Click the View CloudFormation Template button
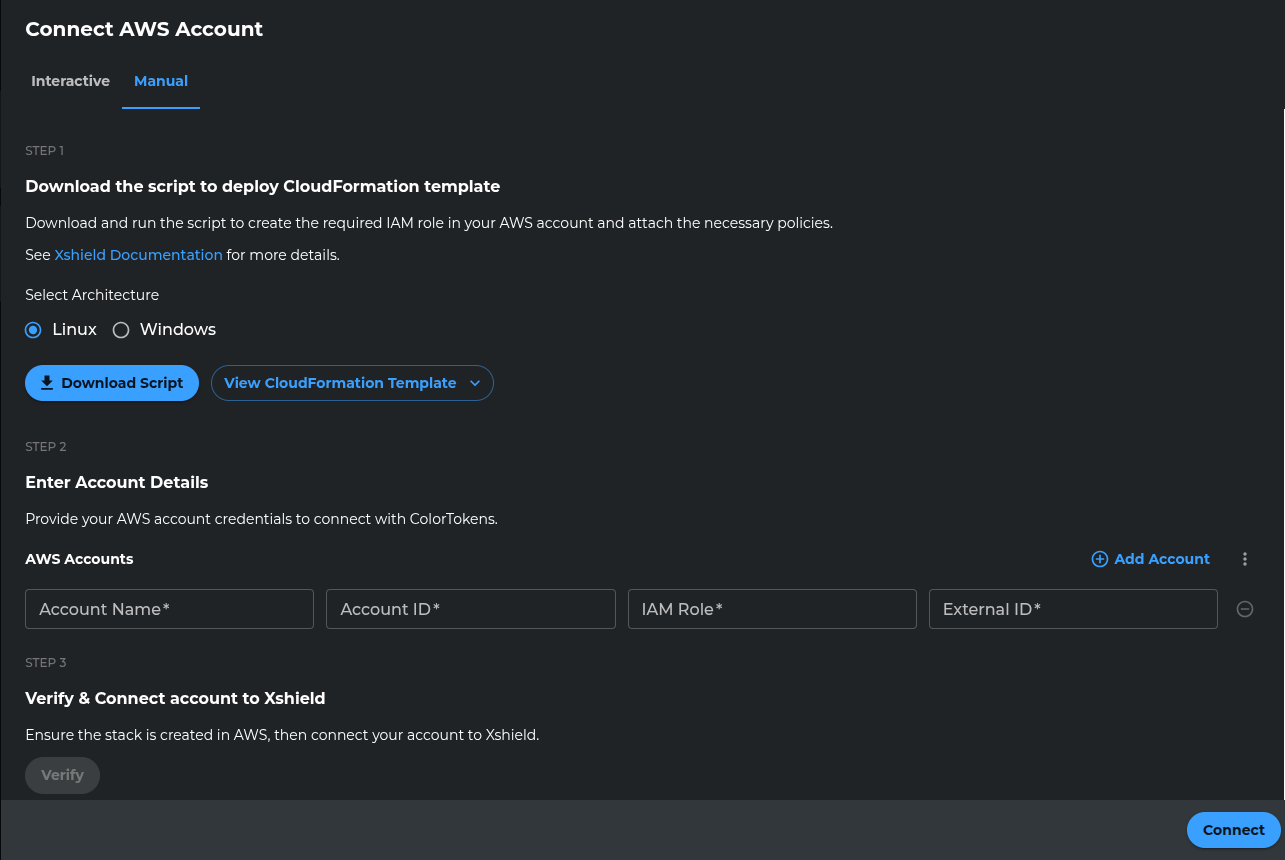This screenshot has width=1285, height=860. pyautogui.click(x=340, y=383)
